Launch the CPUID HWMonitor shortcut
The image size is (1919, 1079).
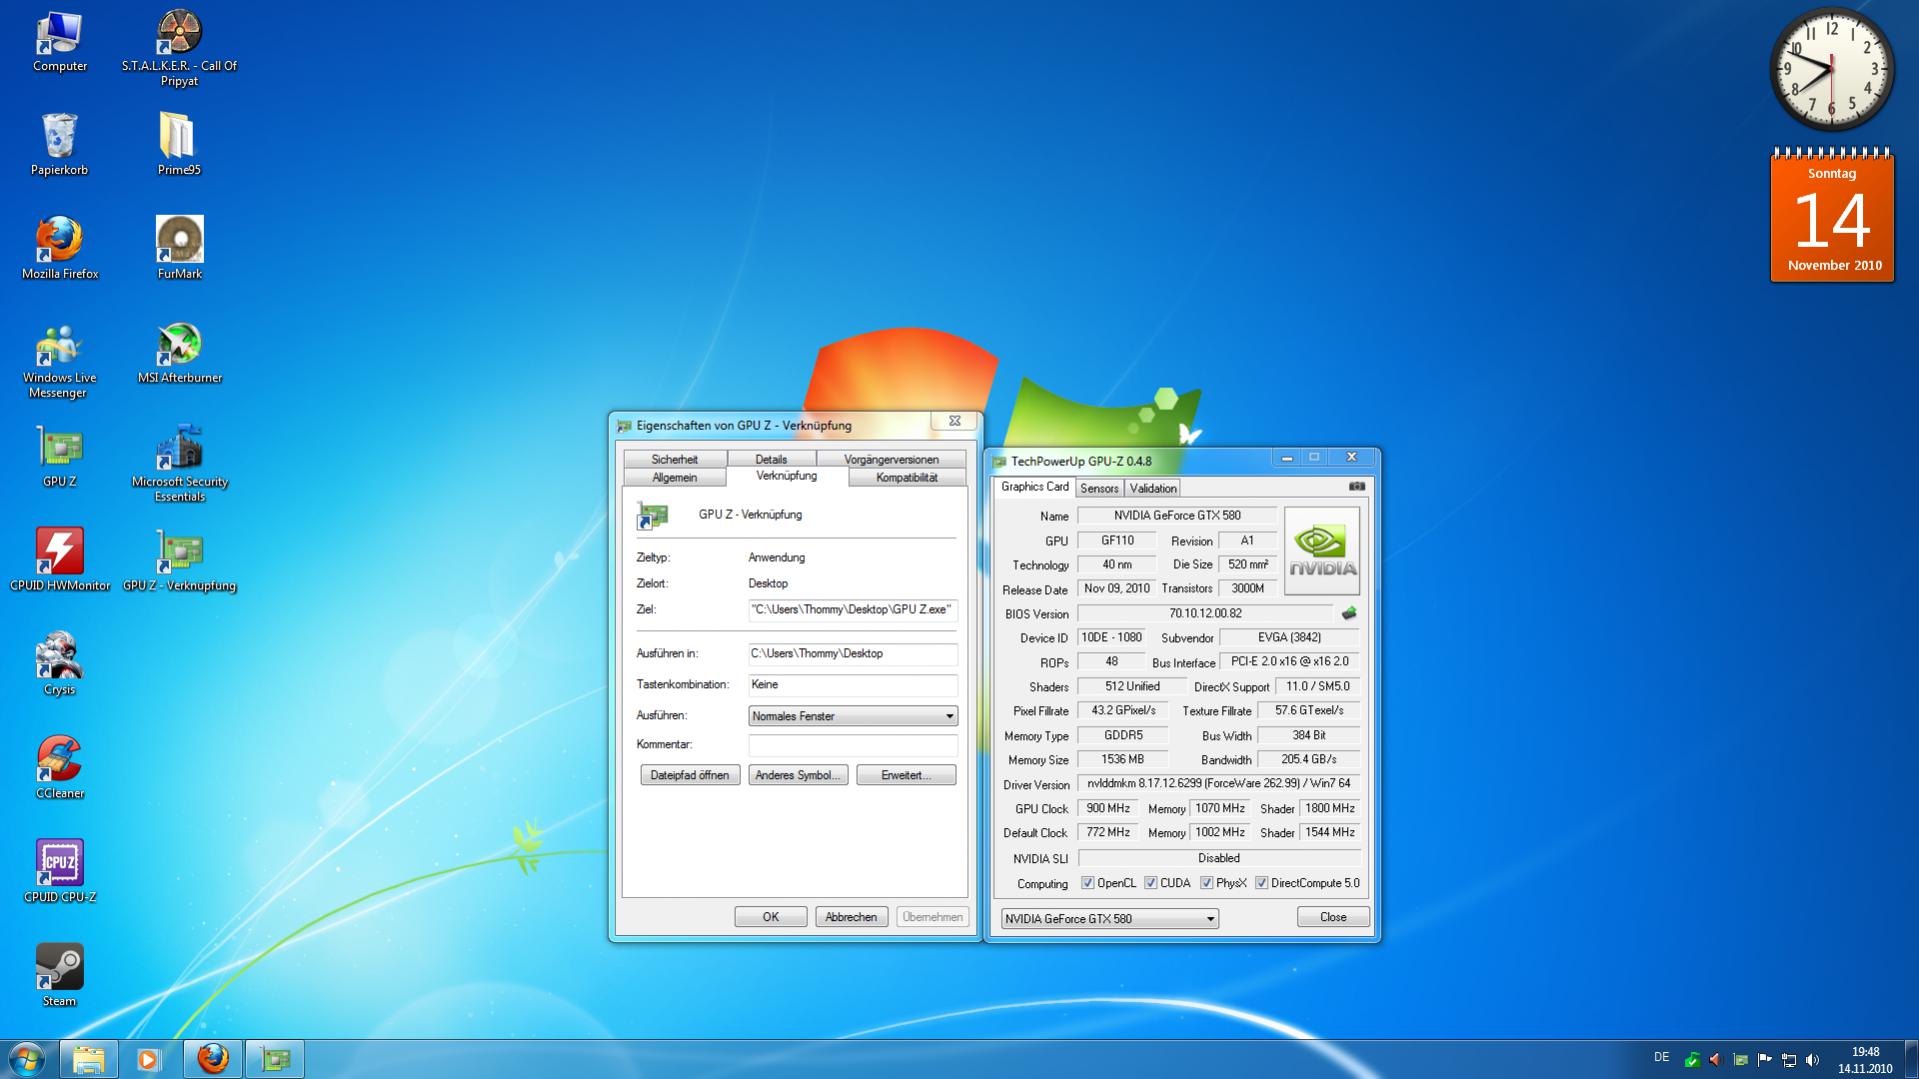(x=59, y=561)
